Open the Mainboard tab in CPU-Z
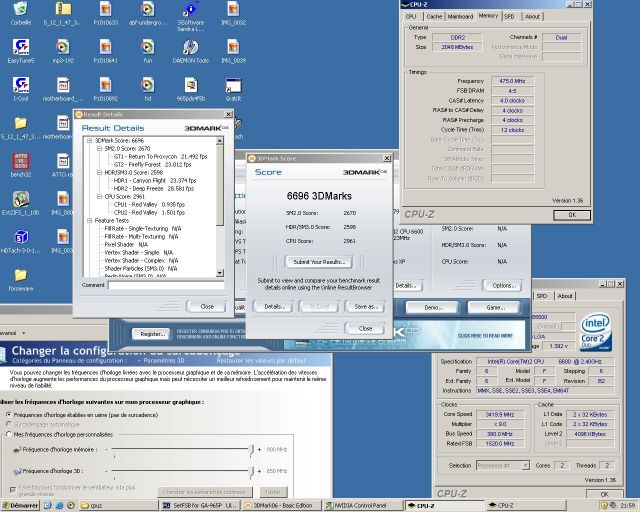Viewport: 640px width, 512px height. (x=460, y=17)
